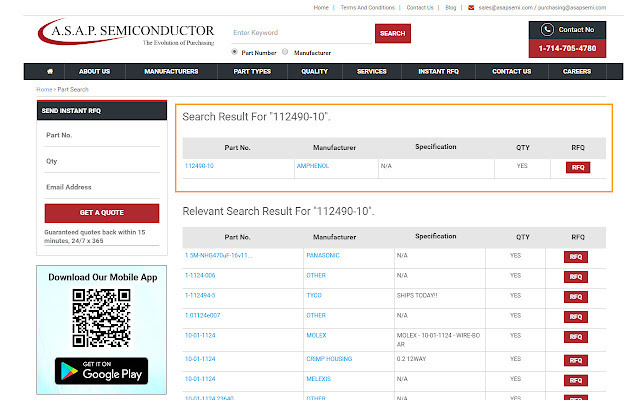Open part link 1.5M-NHG470uF-16v11...
The image size is (640, 400).
pos(218,255)
